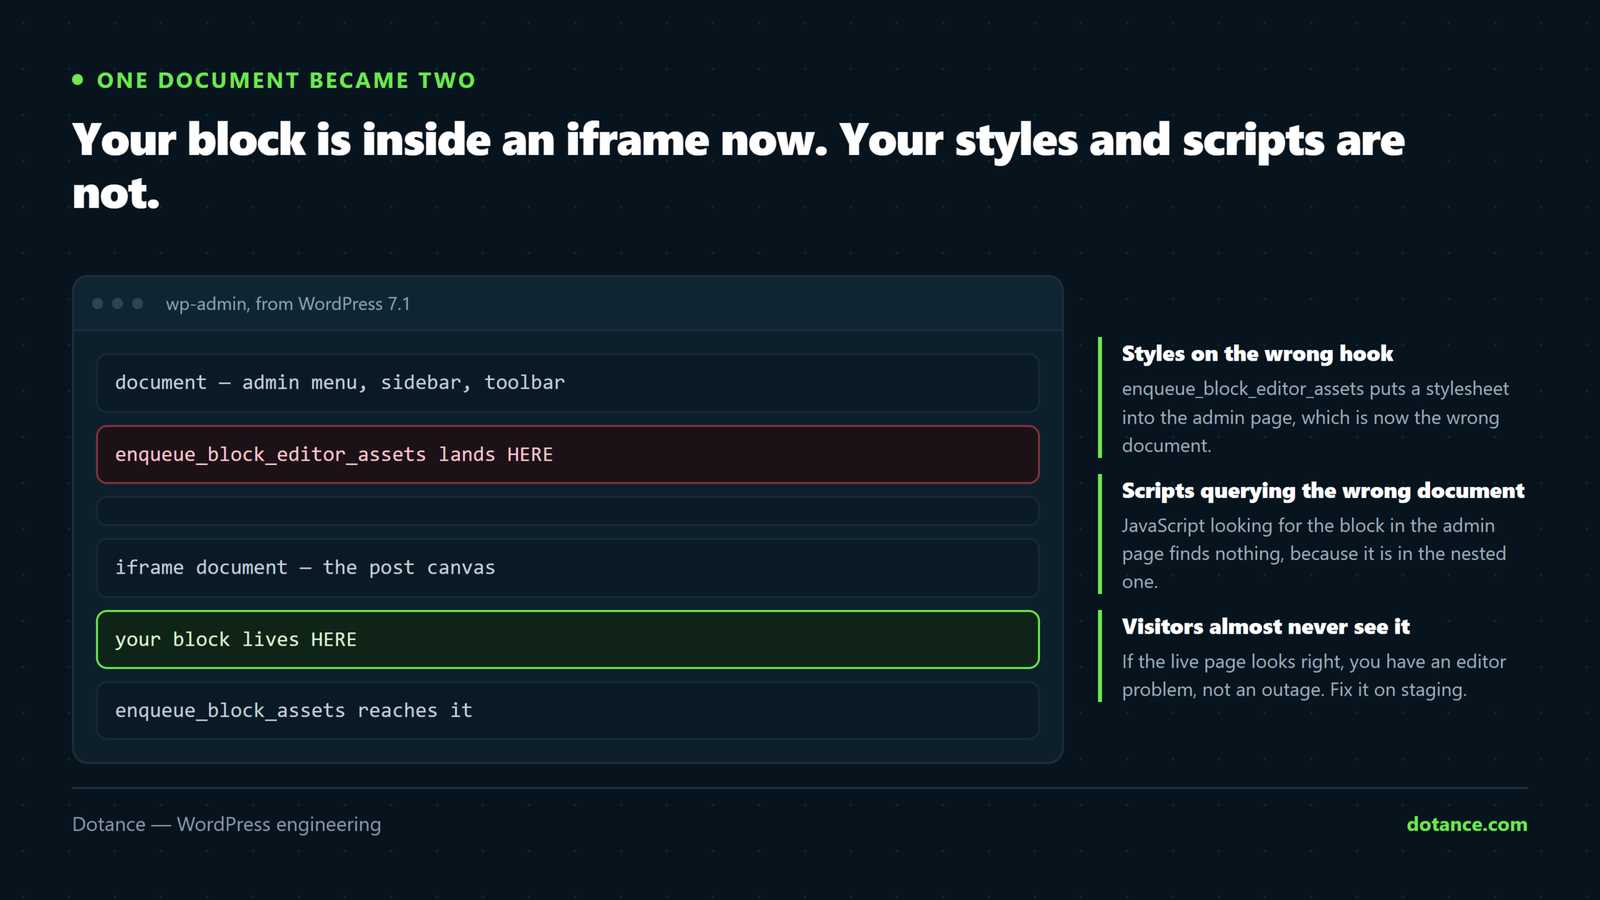Click the green 'your block lives HERE' row
Image resolution: width=1600 pixels, height=900 pixels.
568,639
